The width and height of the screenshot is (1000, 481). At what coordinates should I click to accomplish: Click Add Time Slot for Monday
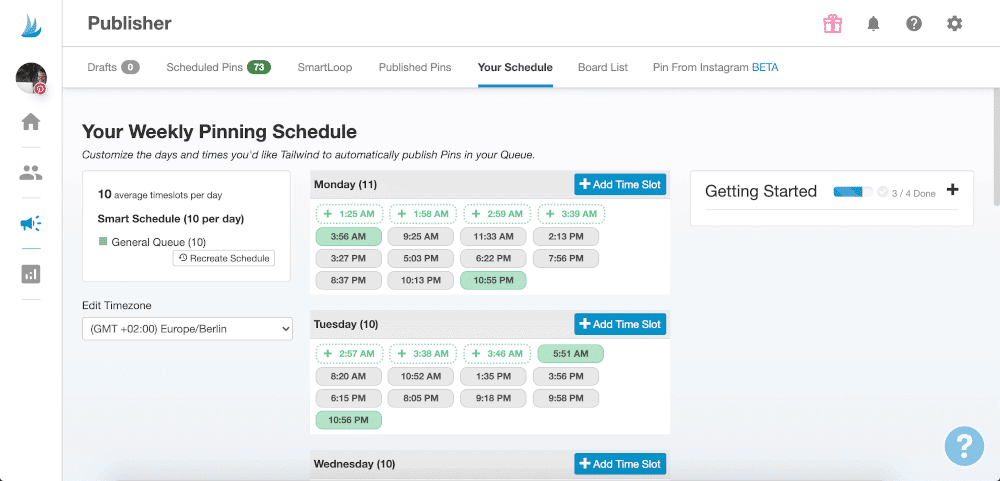[619, 184]
